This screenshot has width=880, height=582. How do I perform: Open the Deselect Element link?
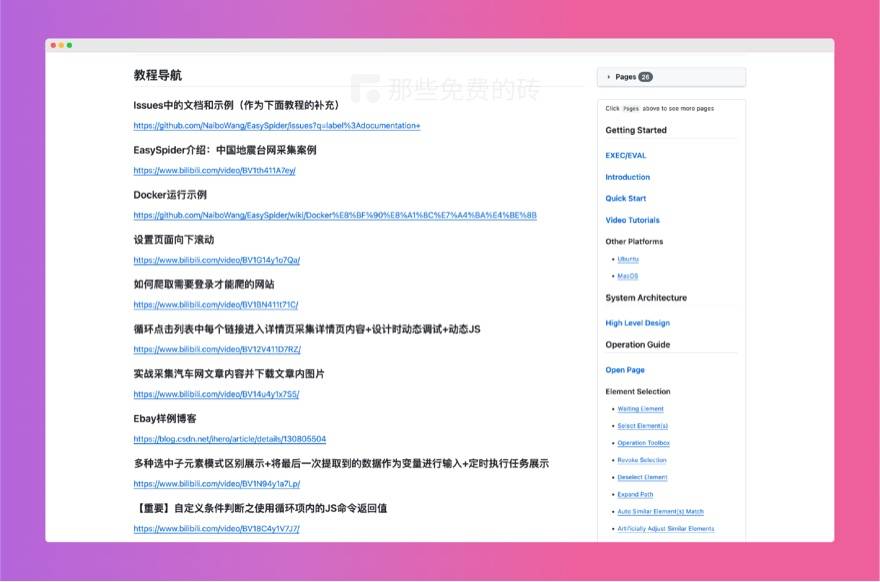[x=643, y=477]
